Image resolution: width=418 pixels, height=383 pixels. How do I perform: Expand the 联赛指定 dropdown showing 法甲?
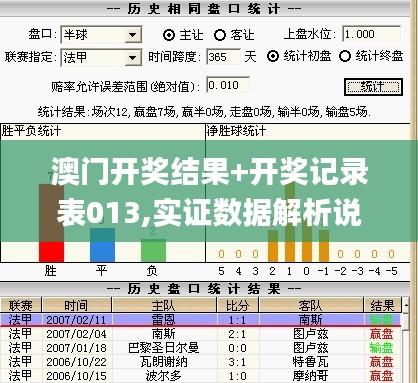101,58
